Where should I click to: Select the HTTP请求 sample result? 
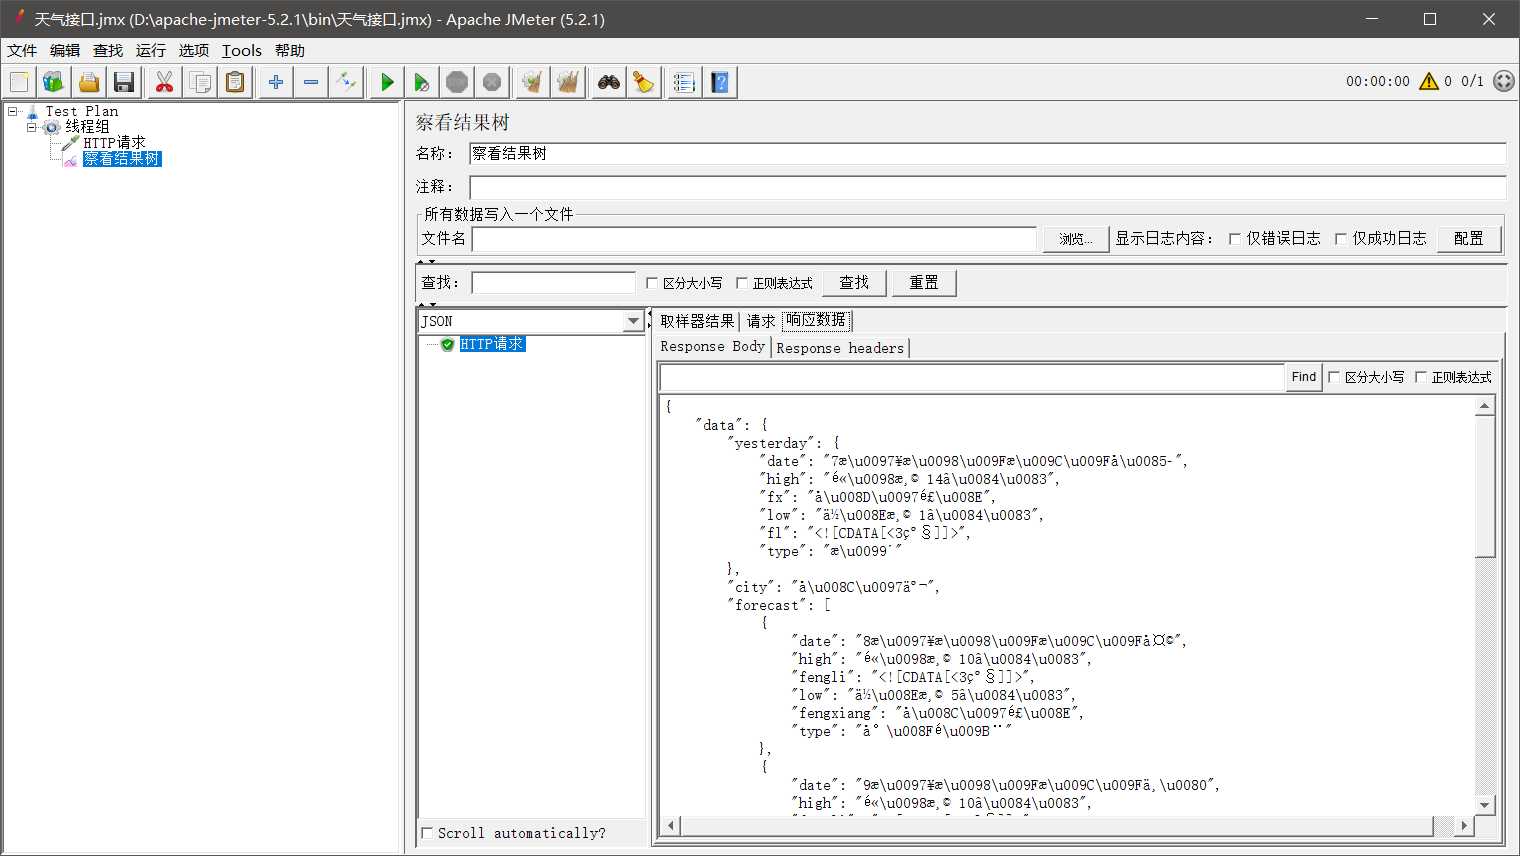pyautogui.click(x=492, y=344)
